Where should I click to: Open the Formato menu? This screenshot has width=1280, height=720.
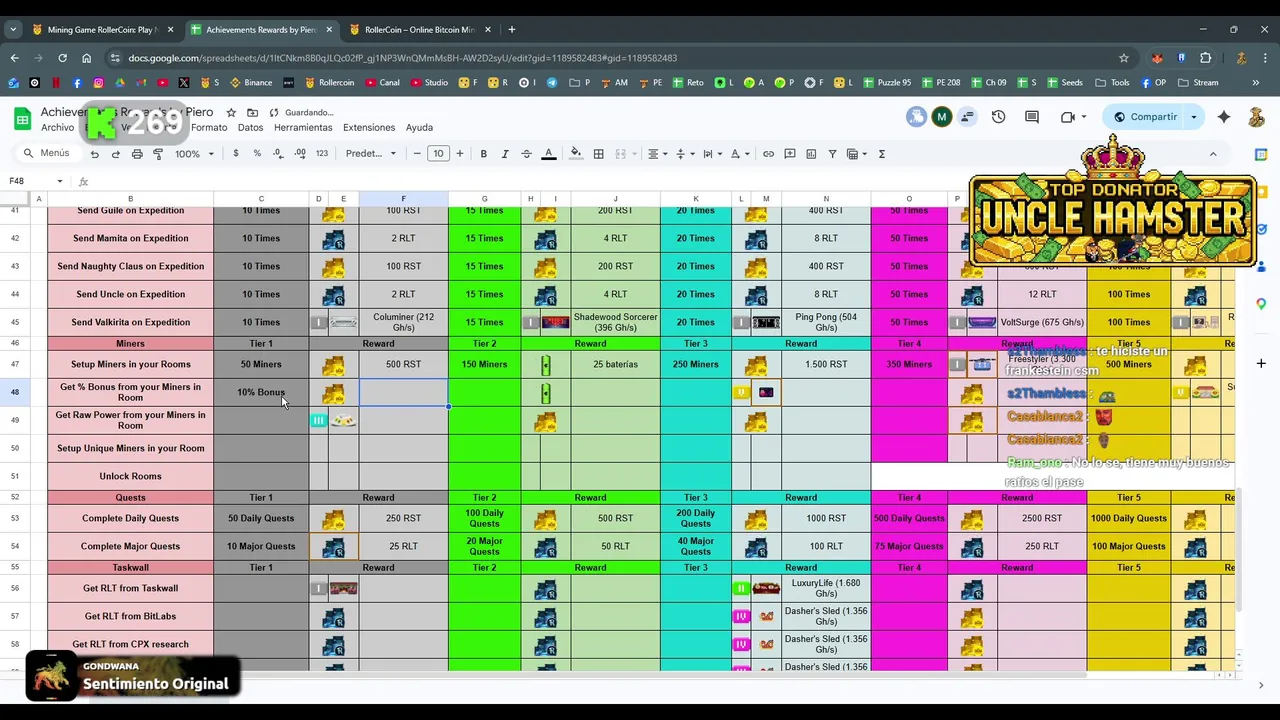[x=209, y=128]
